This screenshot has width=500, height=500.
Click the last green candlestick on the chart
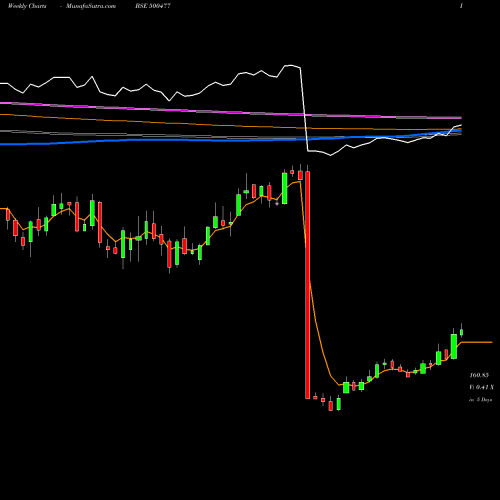click(462, 332)
